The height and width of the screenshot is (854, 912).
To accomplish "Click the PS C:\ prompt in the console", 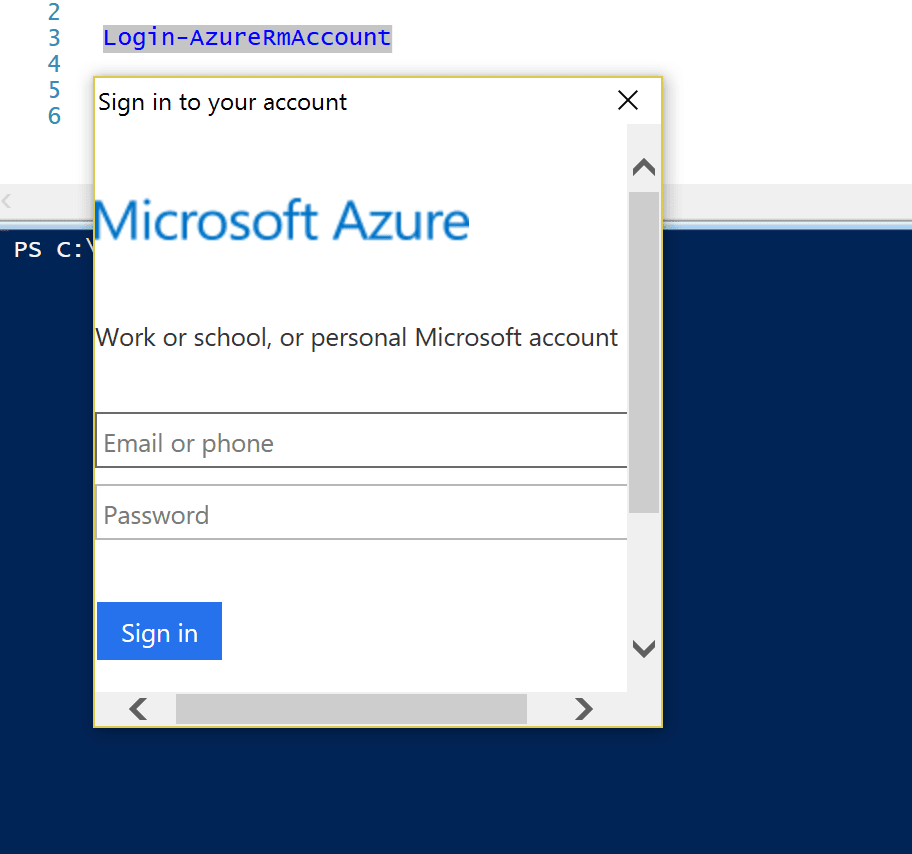I will coord(54,250).
